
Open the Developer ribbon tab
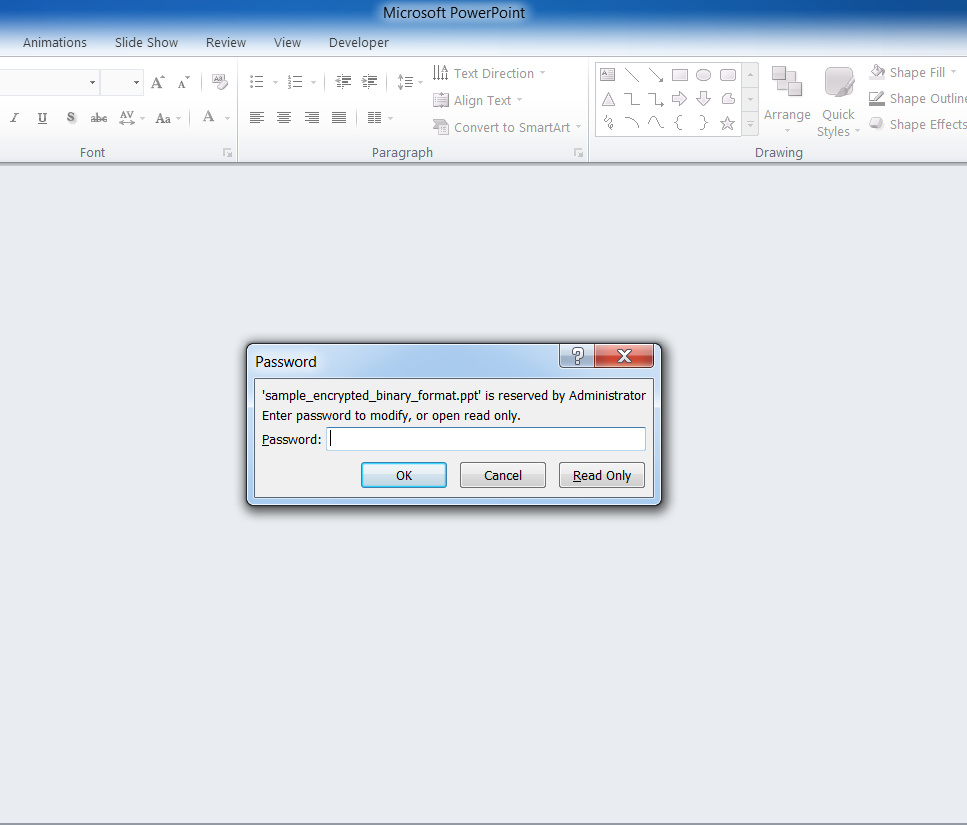(358, 43)
